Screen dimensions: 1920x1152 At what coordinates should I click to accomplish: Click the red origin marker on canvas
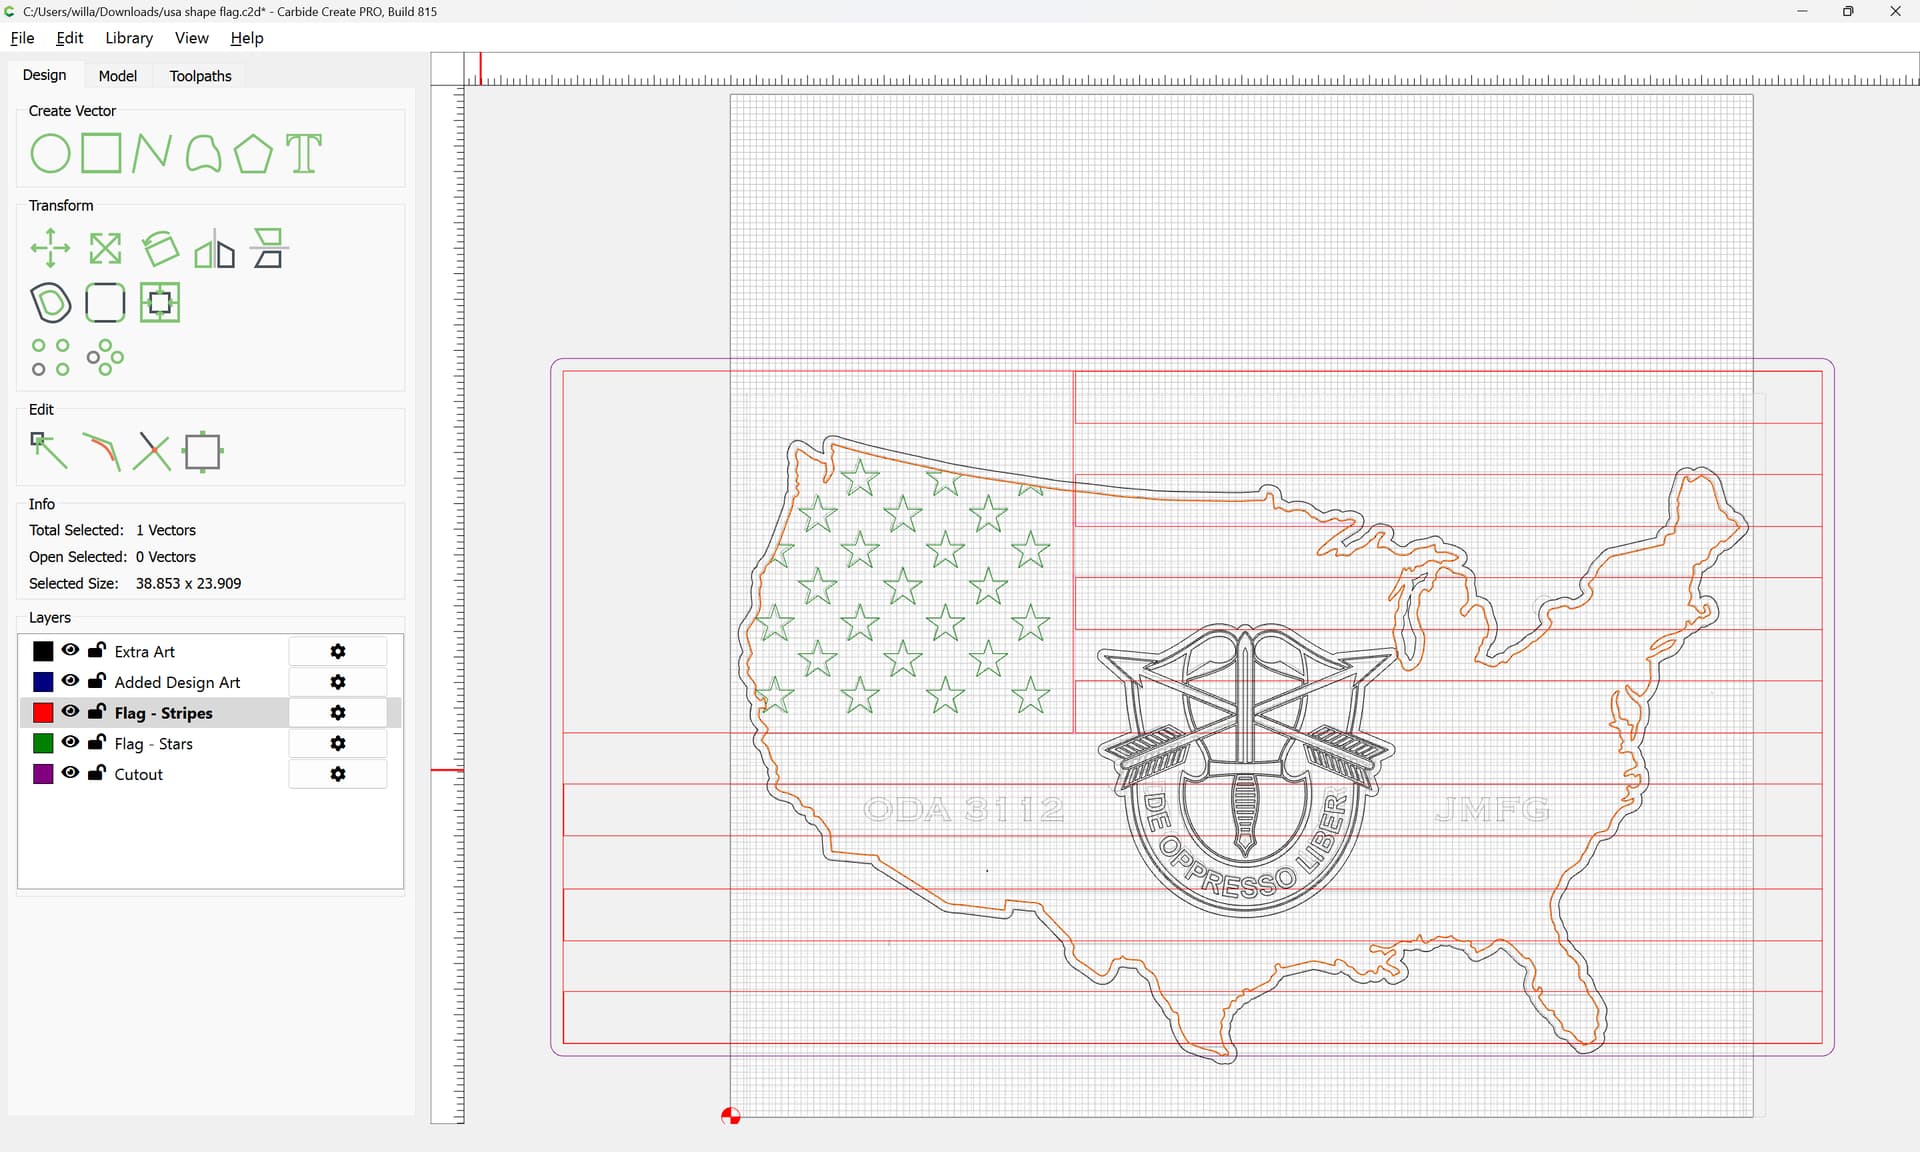pos(731,1116)
